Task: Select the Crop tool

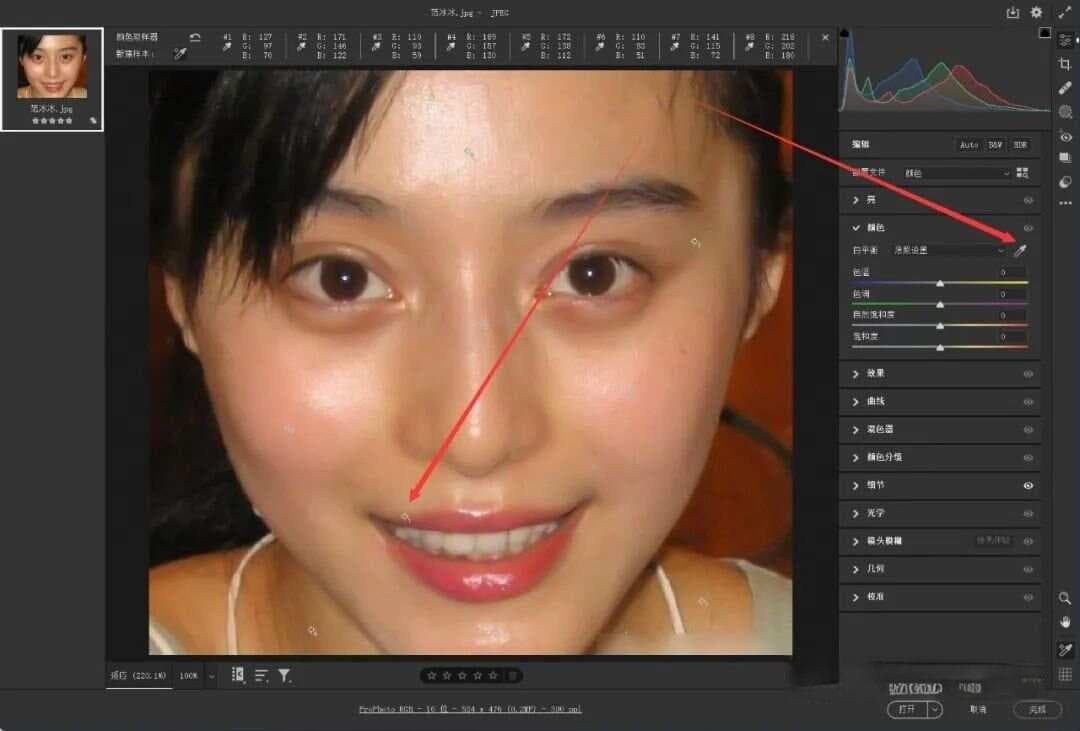Action: (x=1065, y=65)
